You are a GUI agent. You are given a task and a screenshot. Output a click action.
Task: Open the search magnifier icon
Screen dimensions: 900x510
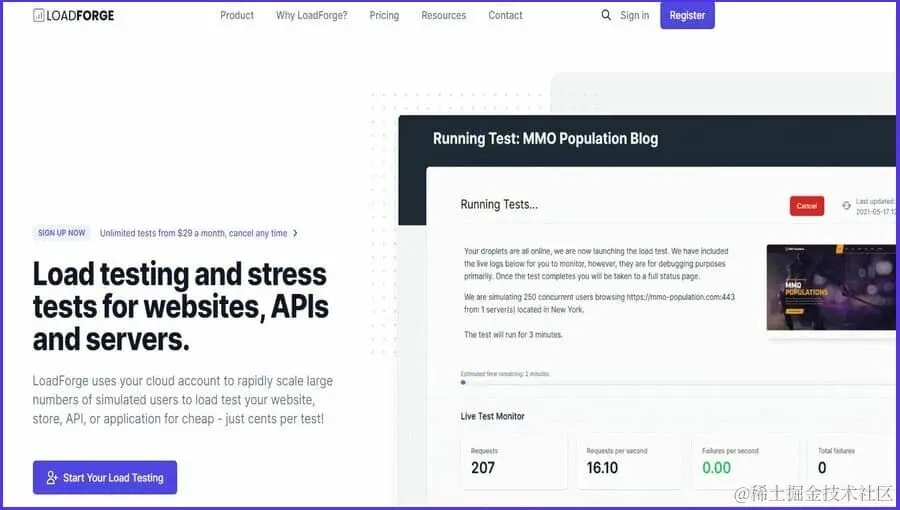point(606,15)
